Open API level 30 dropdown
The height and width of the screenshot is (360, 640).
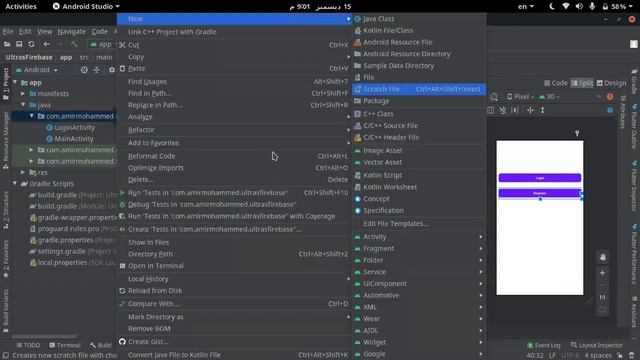pyautogui.click(x=549, y=97)
